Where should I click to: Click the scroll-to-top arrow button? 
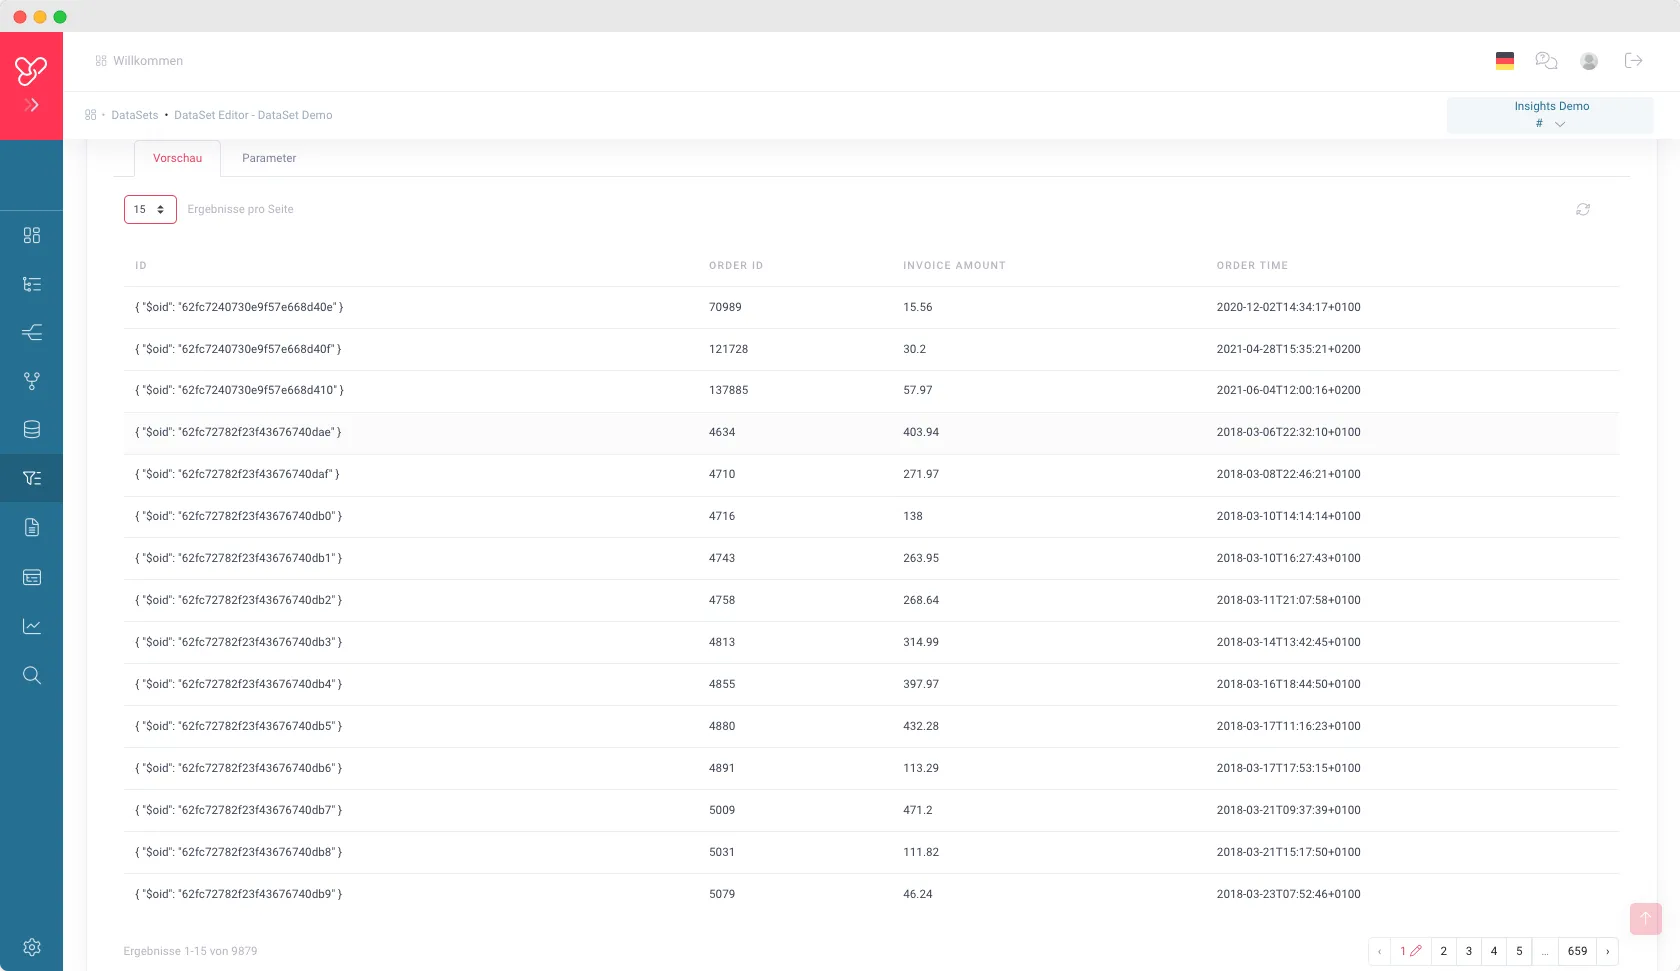click(1646, 919)
